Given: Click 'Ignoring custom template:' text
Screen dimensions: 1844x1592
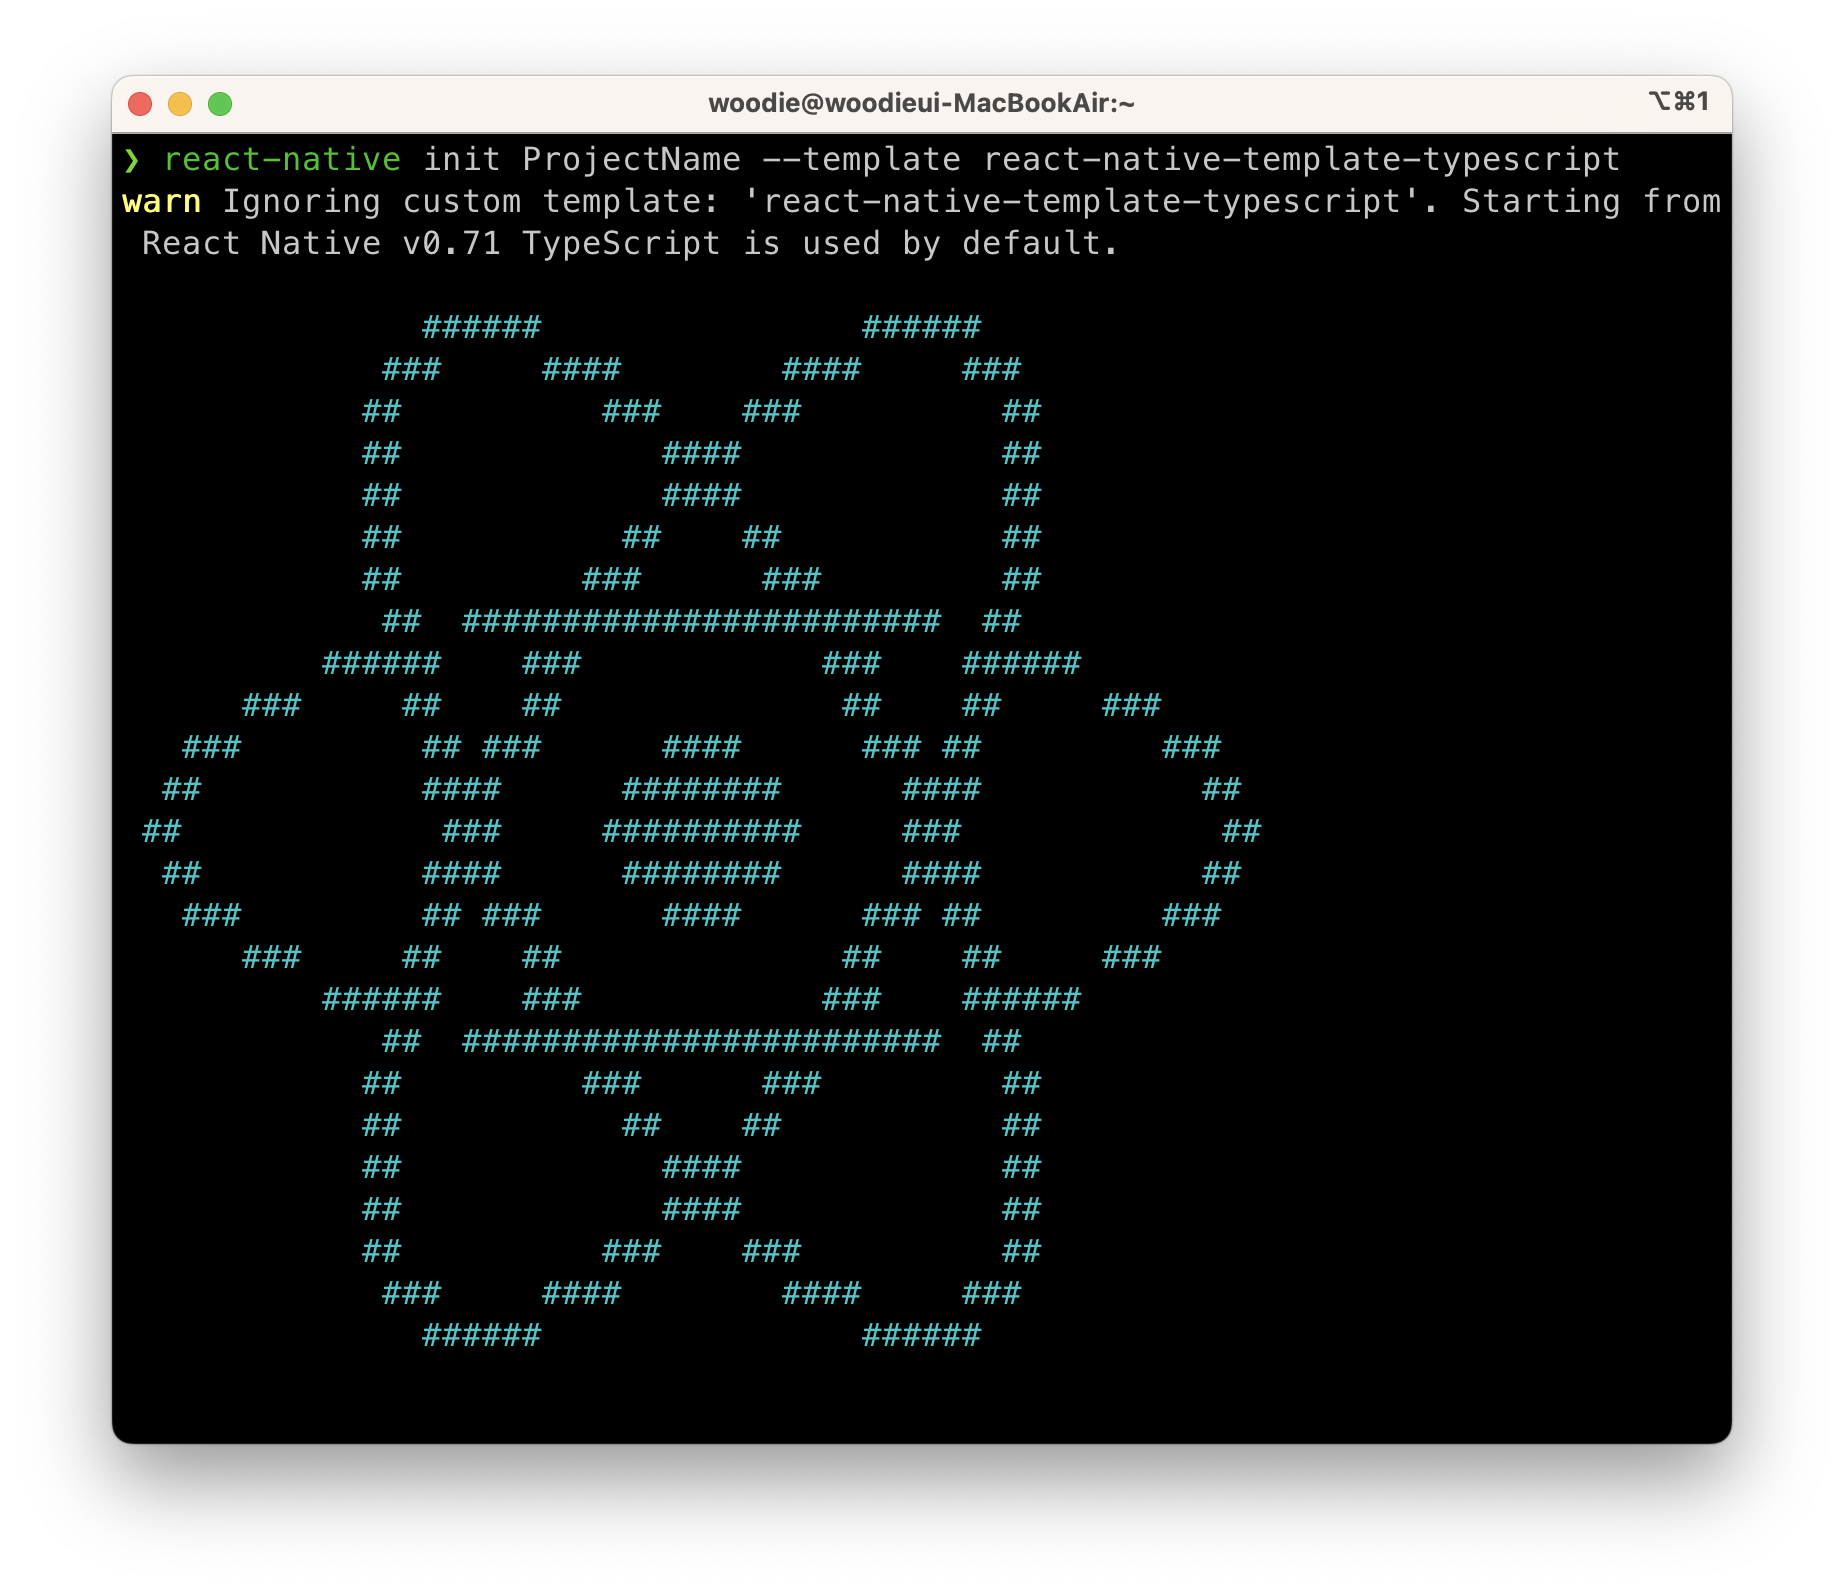Looking at the screenshot, I should click(x=471, y=202).
